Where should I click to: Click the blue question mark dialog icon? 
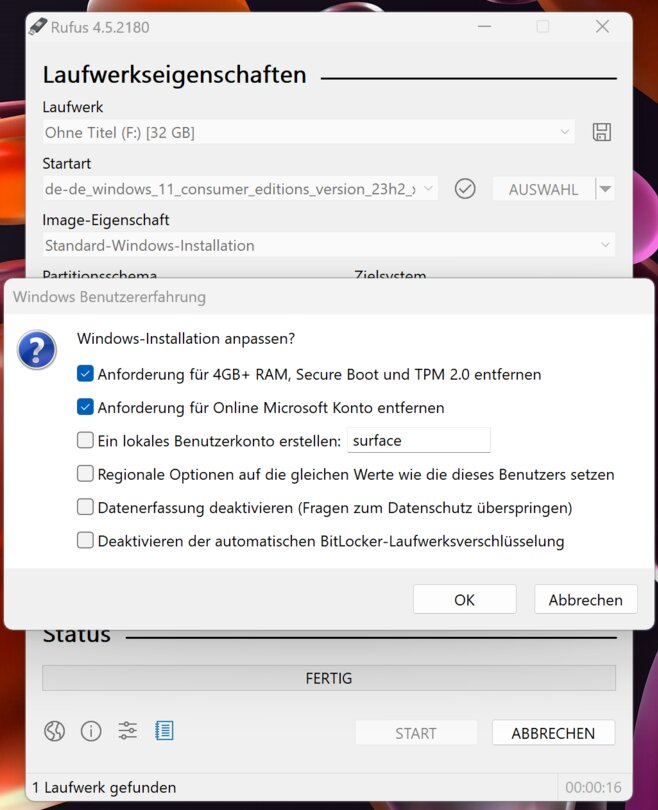pos(37,351)
